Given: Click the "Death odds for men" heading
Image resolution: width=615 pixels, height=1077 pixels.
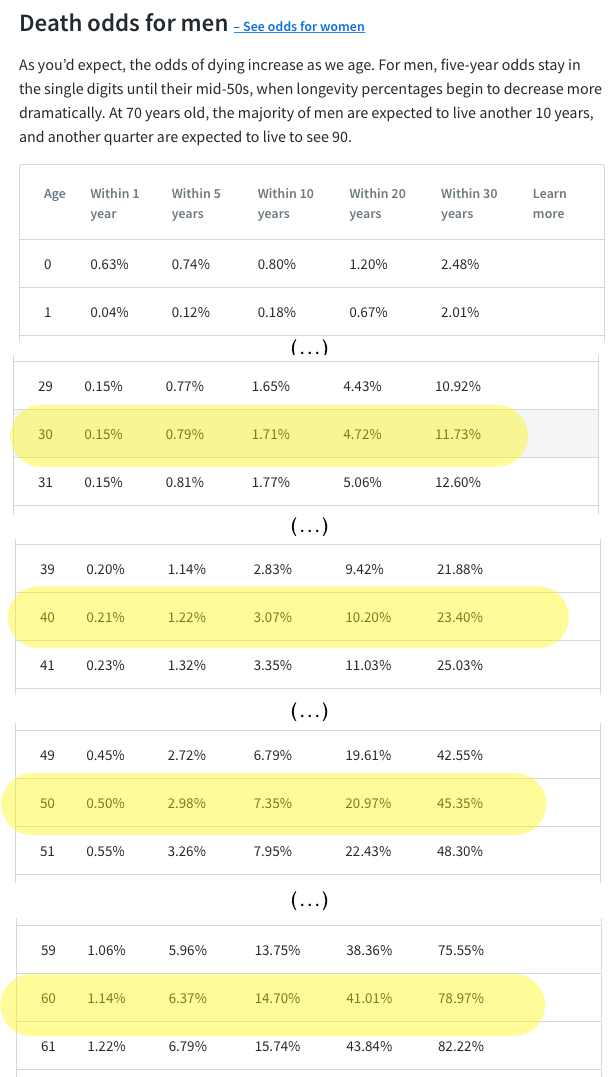Looking at the screenshot, I should click(x=122, y=24).
